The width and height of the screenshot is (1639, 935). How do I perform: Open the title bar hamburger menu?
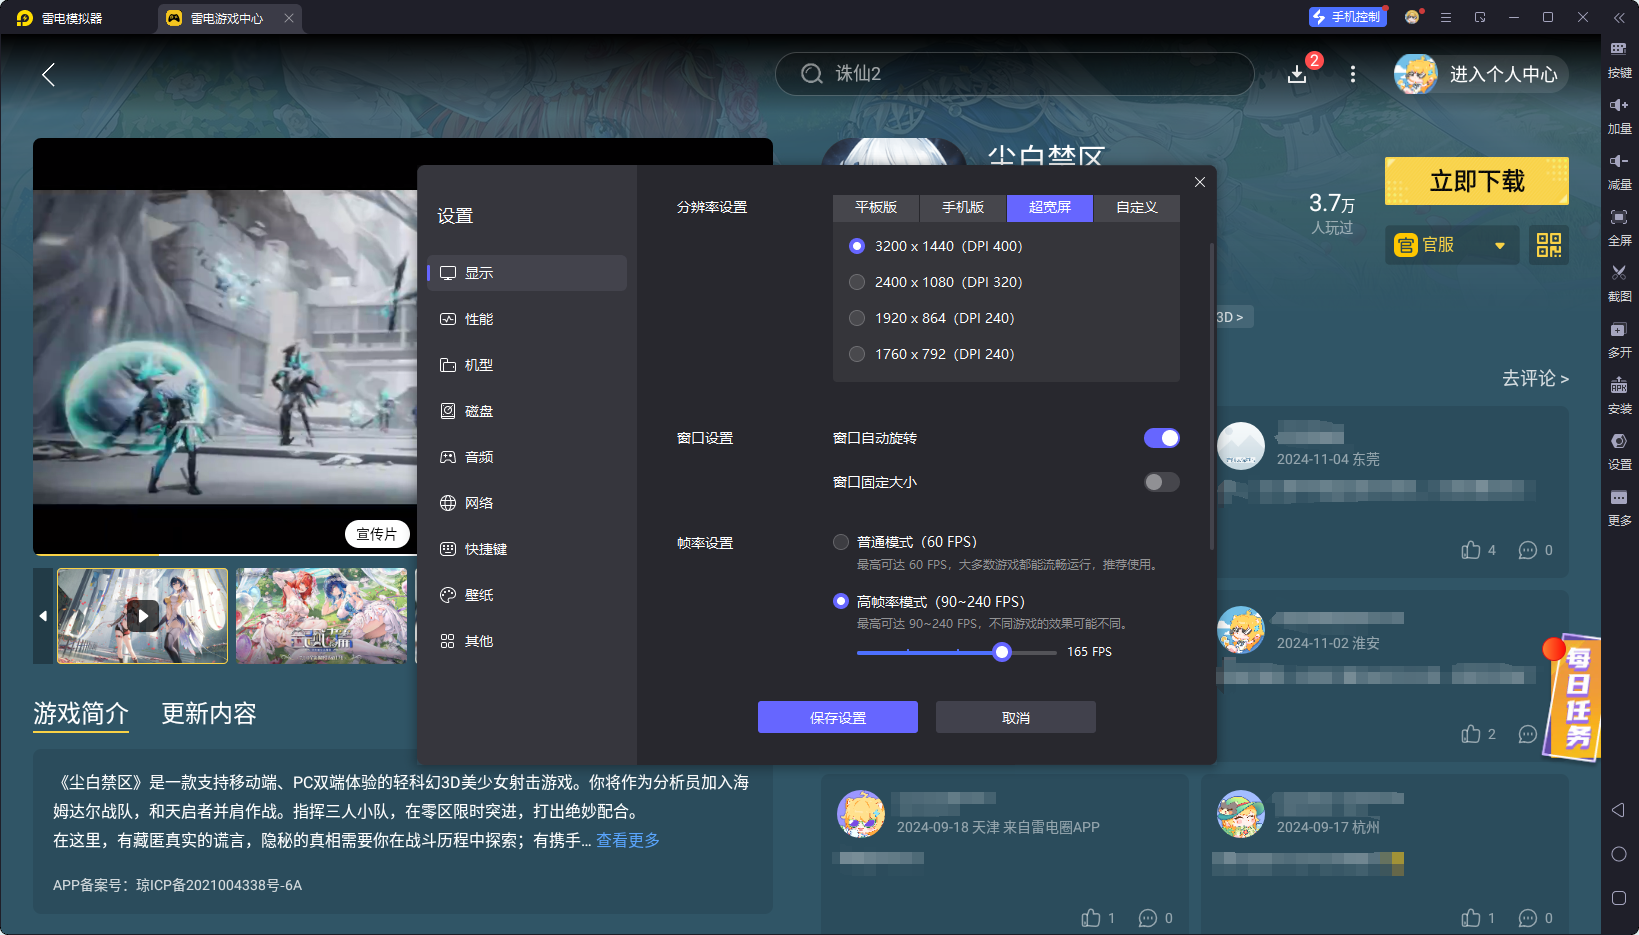point(1446,17)
